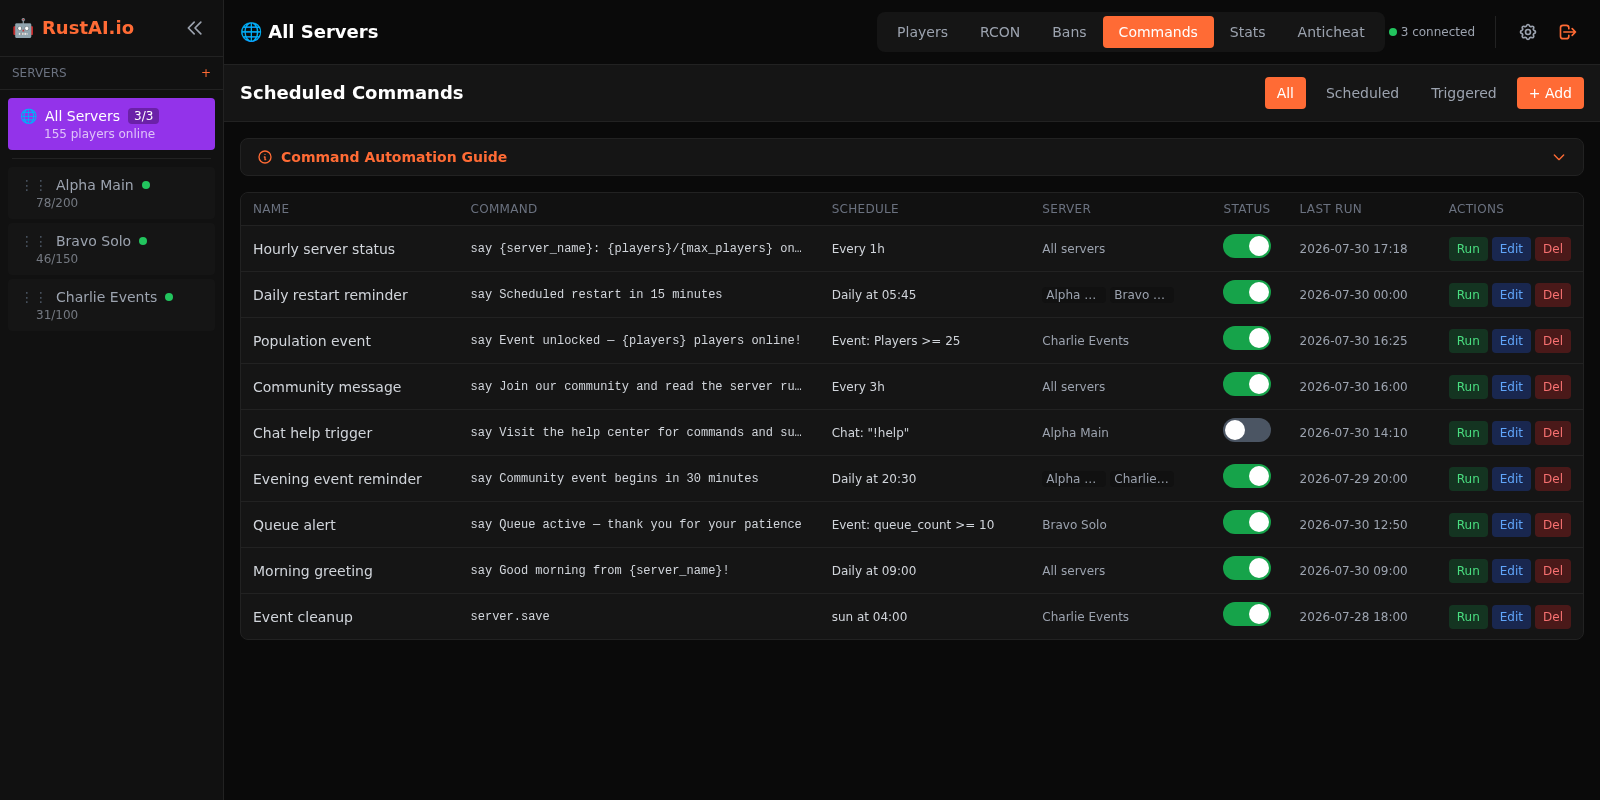This screenshot has height=800, width=1600.
Task: Open settings gear icon
Action: (x=1528, y=32)
